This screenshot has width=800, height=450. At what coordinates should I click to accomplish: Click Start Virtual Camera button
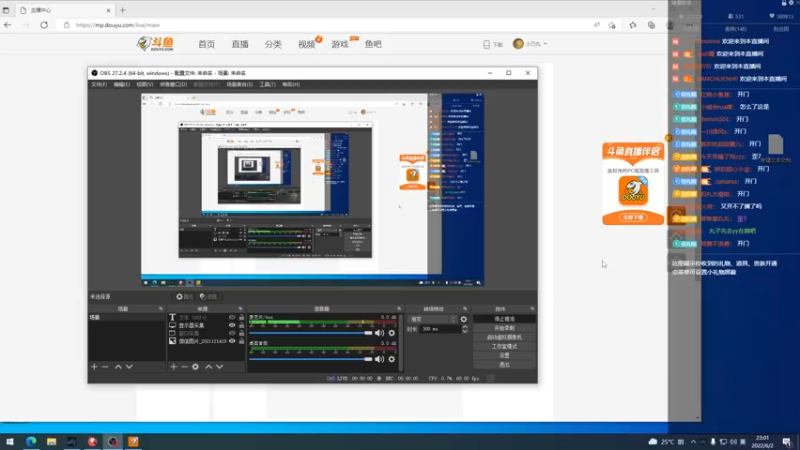(504, 337)
